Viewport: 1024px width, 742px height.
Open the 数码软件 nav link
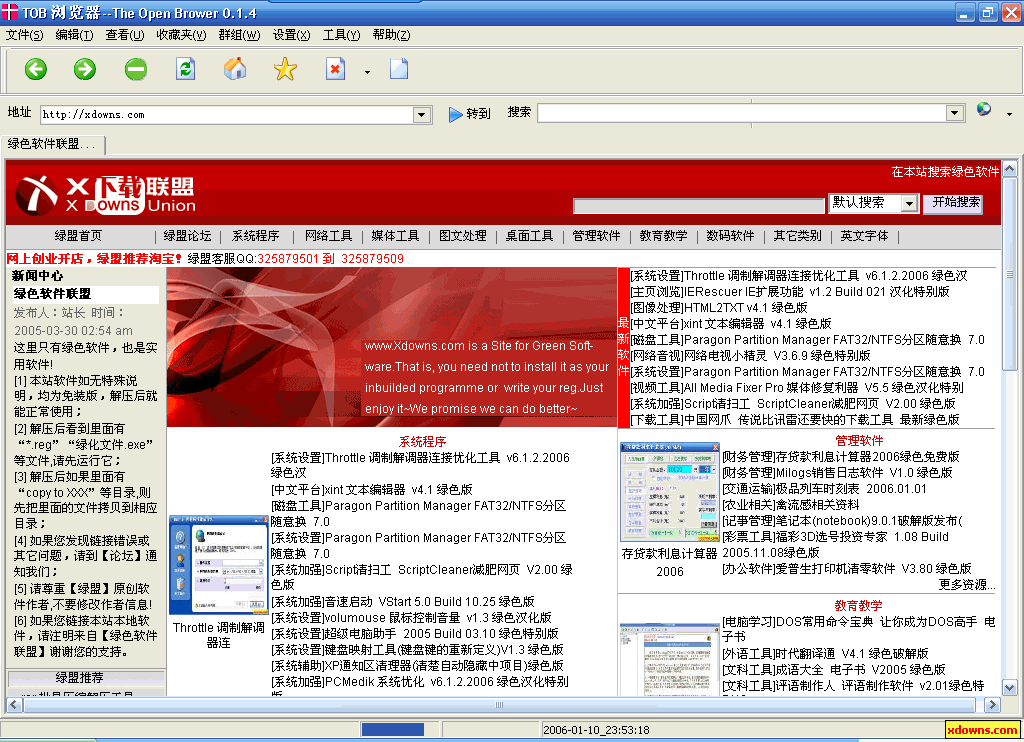point(730,236)
